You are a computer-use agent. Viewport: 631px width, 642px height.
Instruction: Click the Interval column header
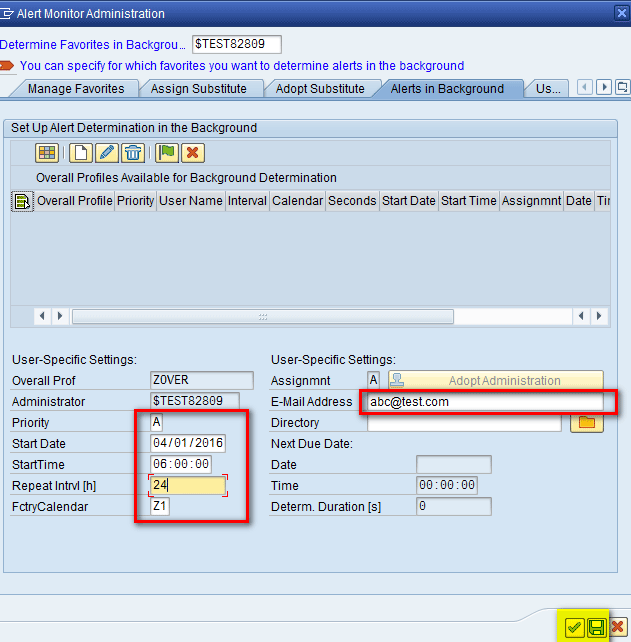click(x=247, y=201)
